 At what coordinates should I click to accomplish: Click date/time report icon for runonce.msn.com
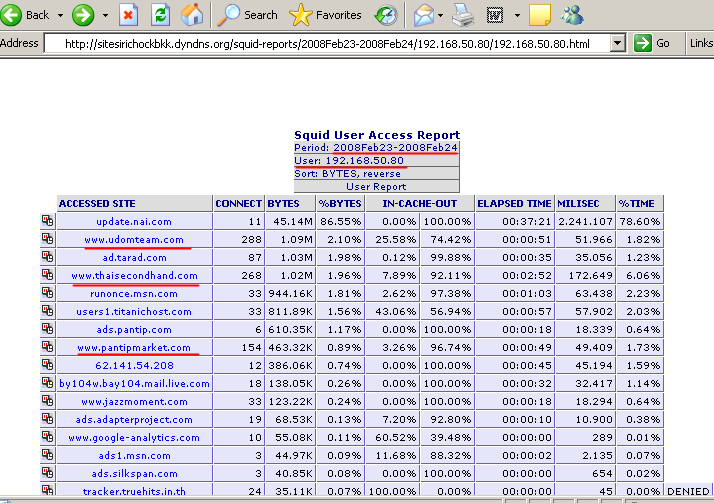click(x=48, y=293)
